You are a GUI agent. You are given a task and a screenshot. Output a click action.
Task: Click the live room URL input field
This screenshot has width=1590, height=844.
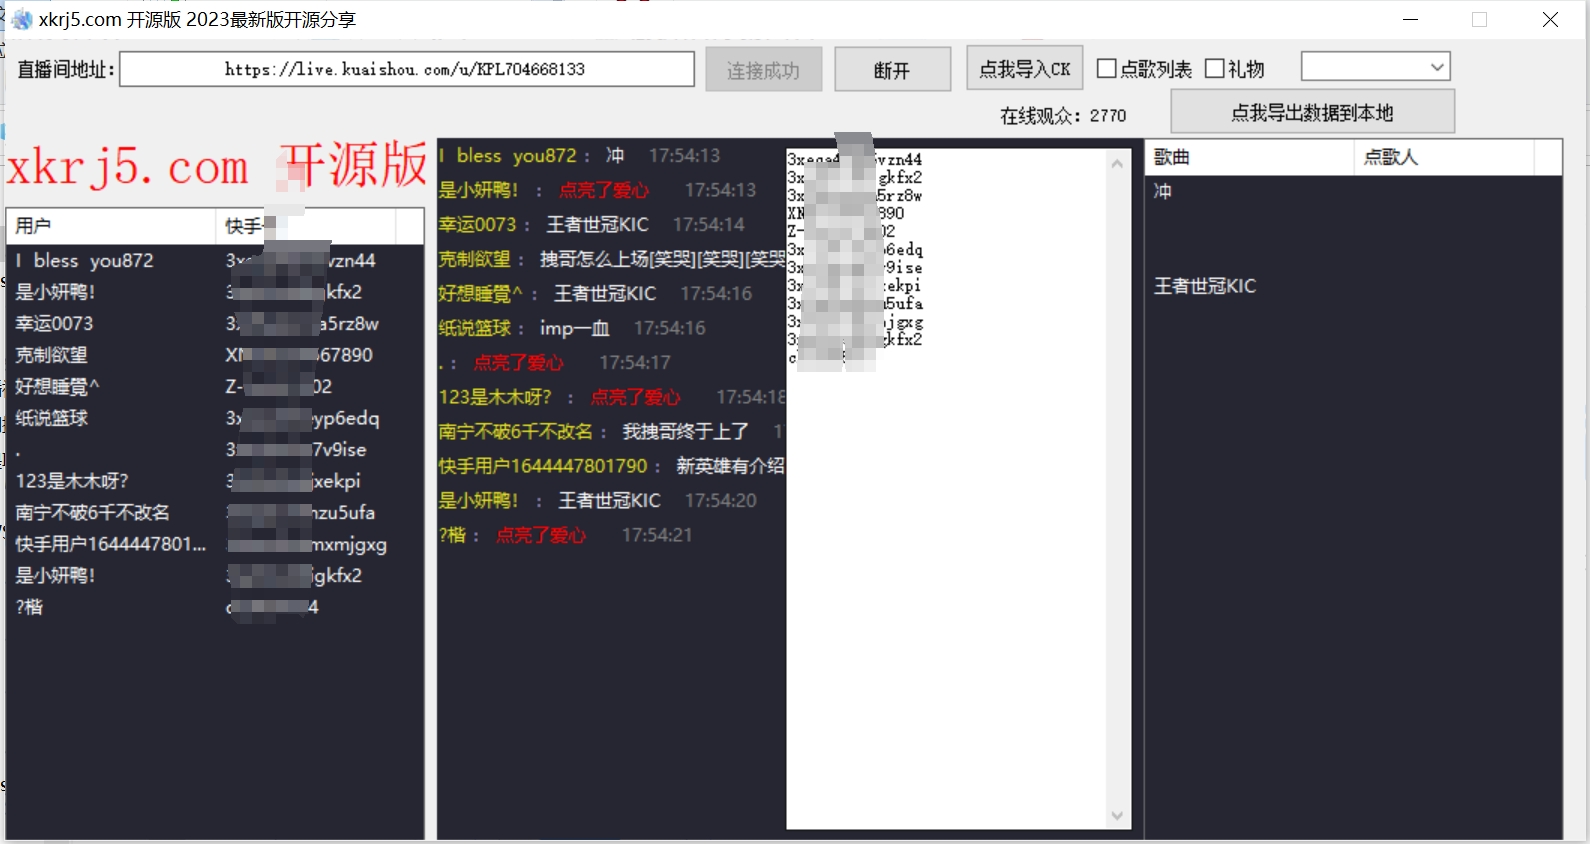pos(407,69)
